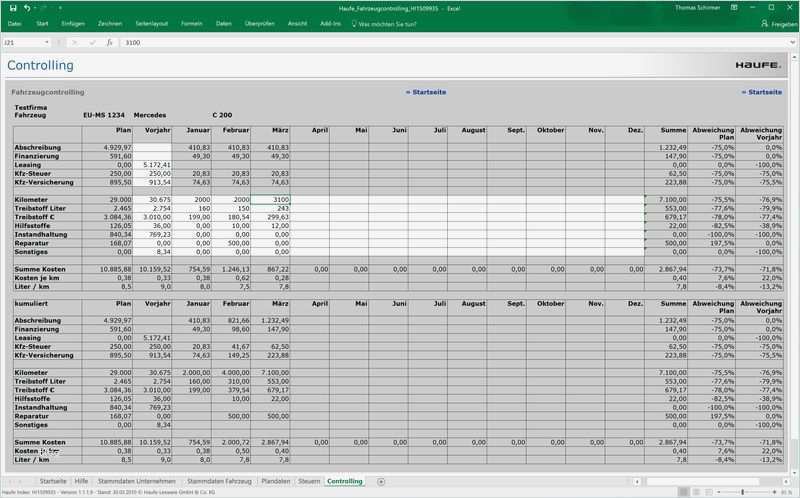Select Plan Abschreibung cell 4.929,97 in top table
Screen dimensions: 800x498
[107, 147]
